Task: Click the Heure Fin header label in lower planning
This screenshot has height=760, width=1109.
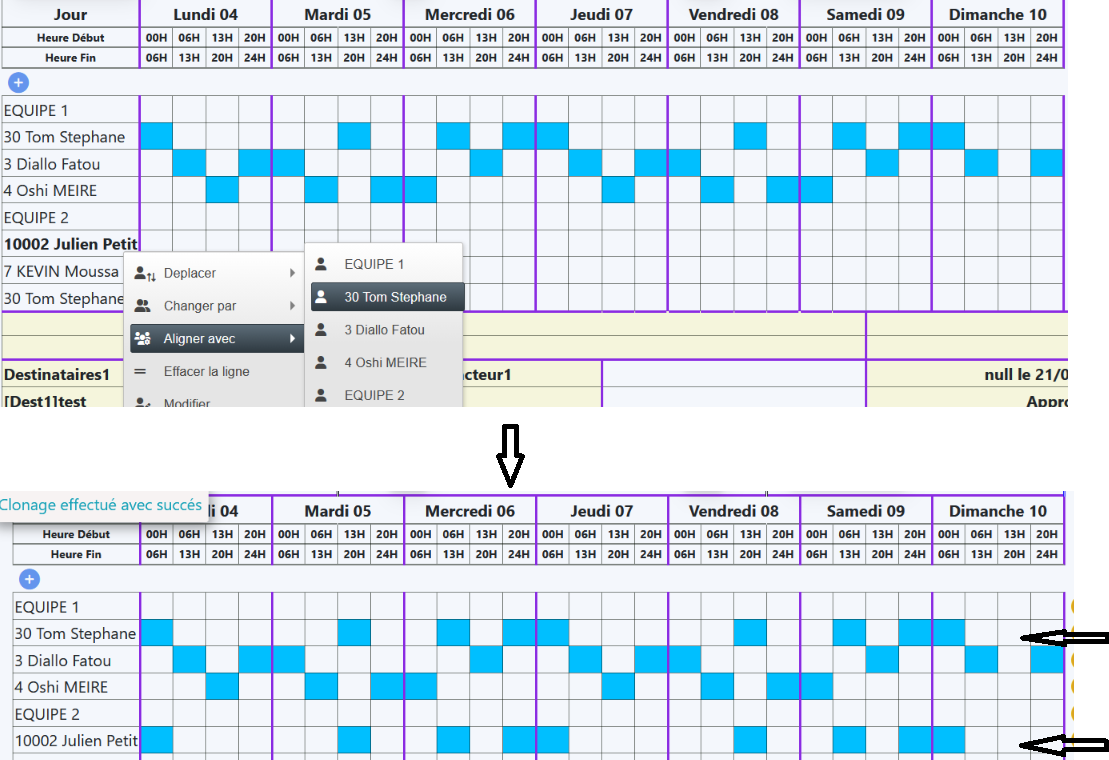Action: (76, 554)
